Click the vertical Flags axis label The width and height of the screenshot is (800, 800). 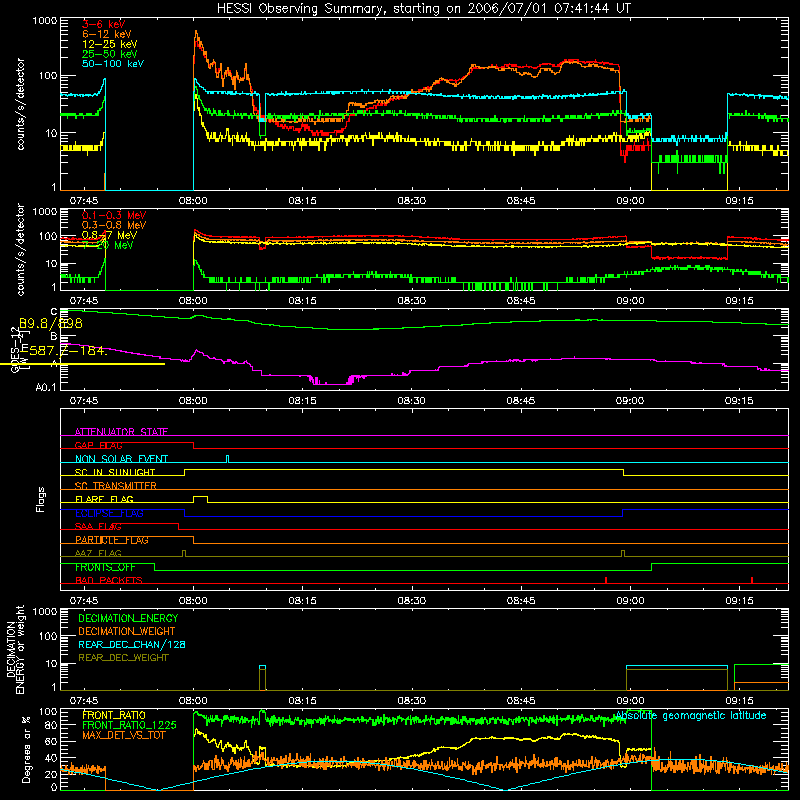tap(40, 499)
